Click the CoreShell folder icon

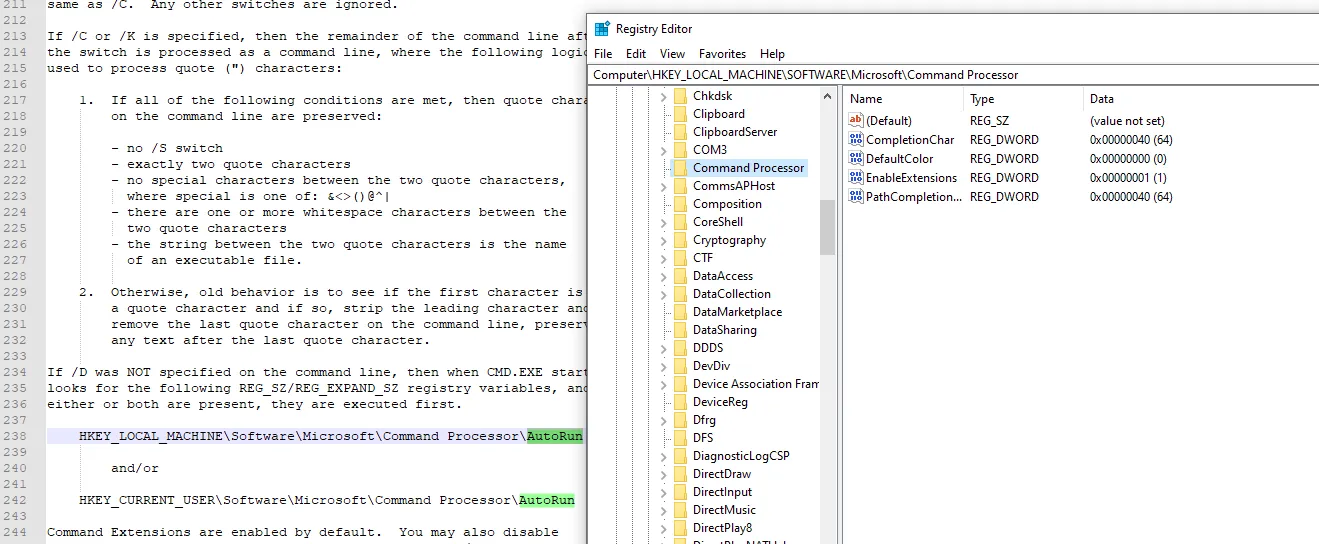pos(680,222)
